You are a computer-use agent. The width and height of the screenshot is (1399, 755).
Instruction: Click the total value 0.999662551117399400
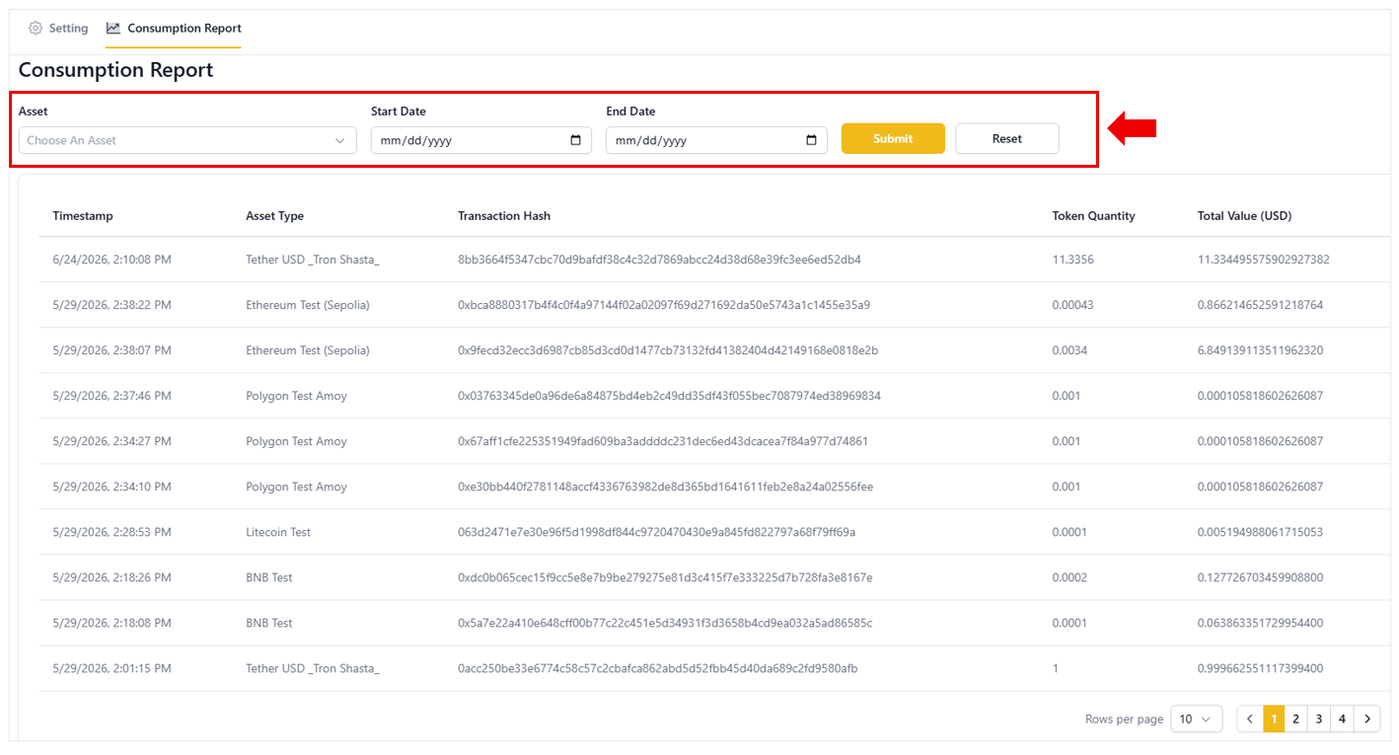pos(1261,668)
